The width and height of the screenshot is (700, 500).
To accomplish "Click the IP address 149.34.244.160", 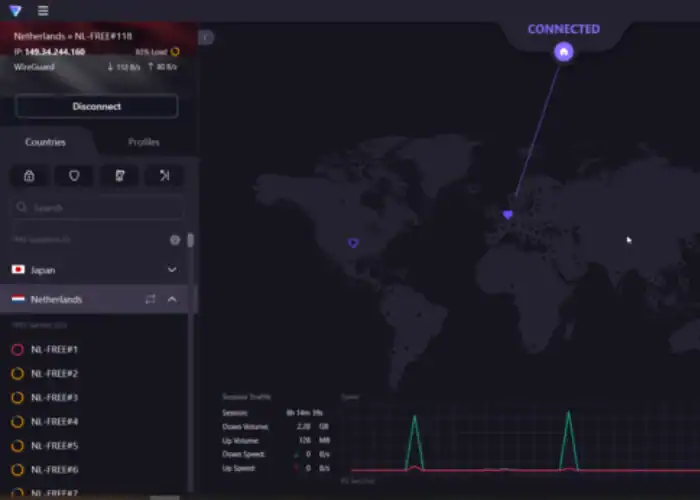I will point(55,52).
